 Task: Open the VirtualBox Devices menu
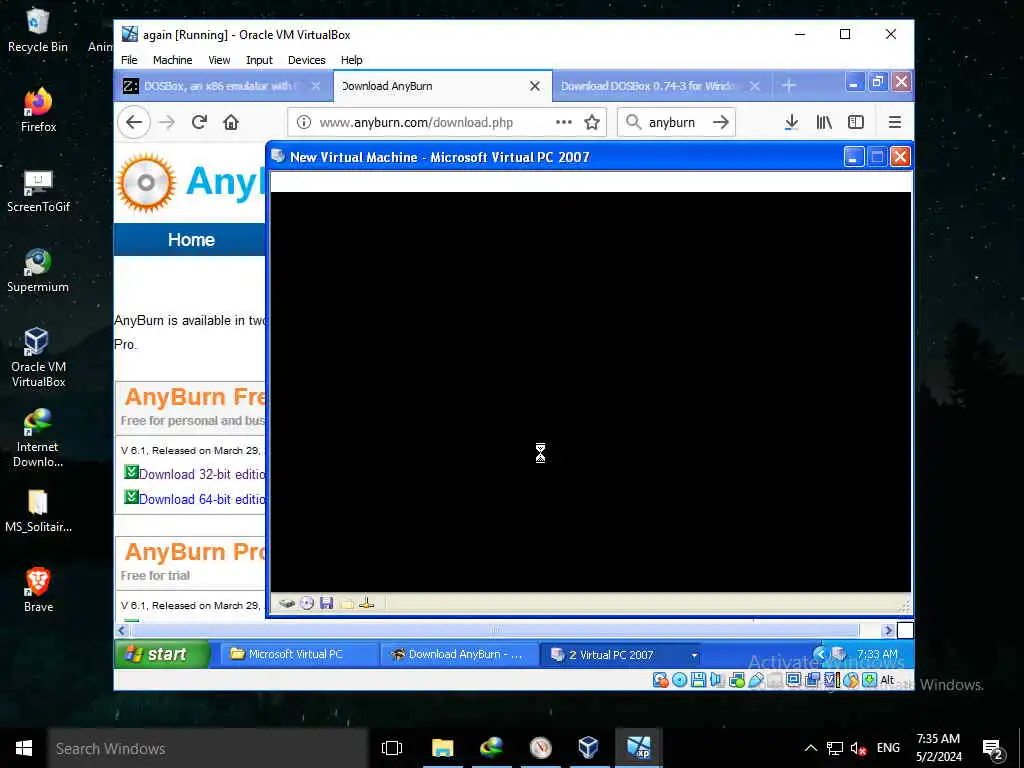click(x=306, y=60)
